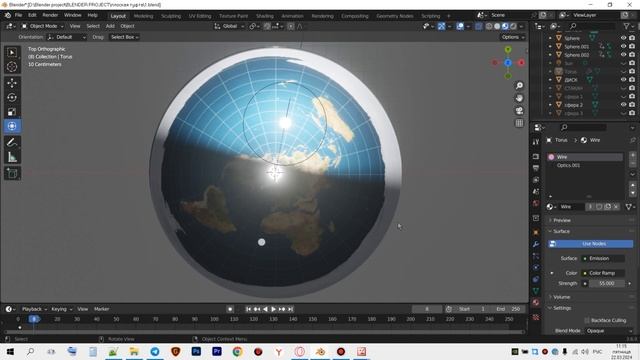
Task: Open the Blend Mode Opaque dropdown
Action: [x=609, y=331]
